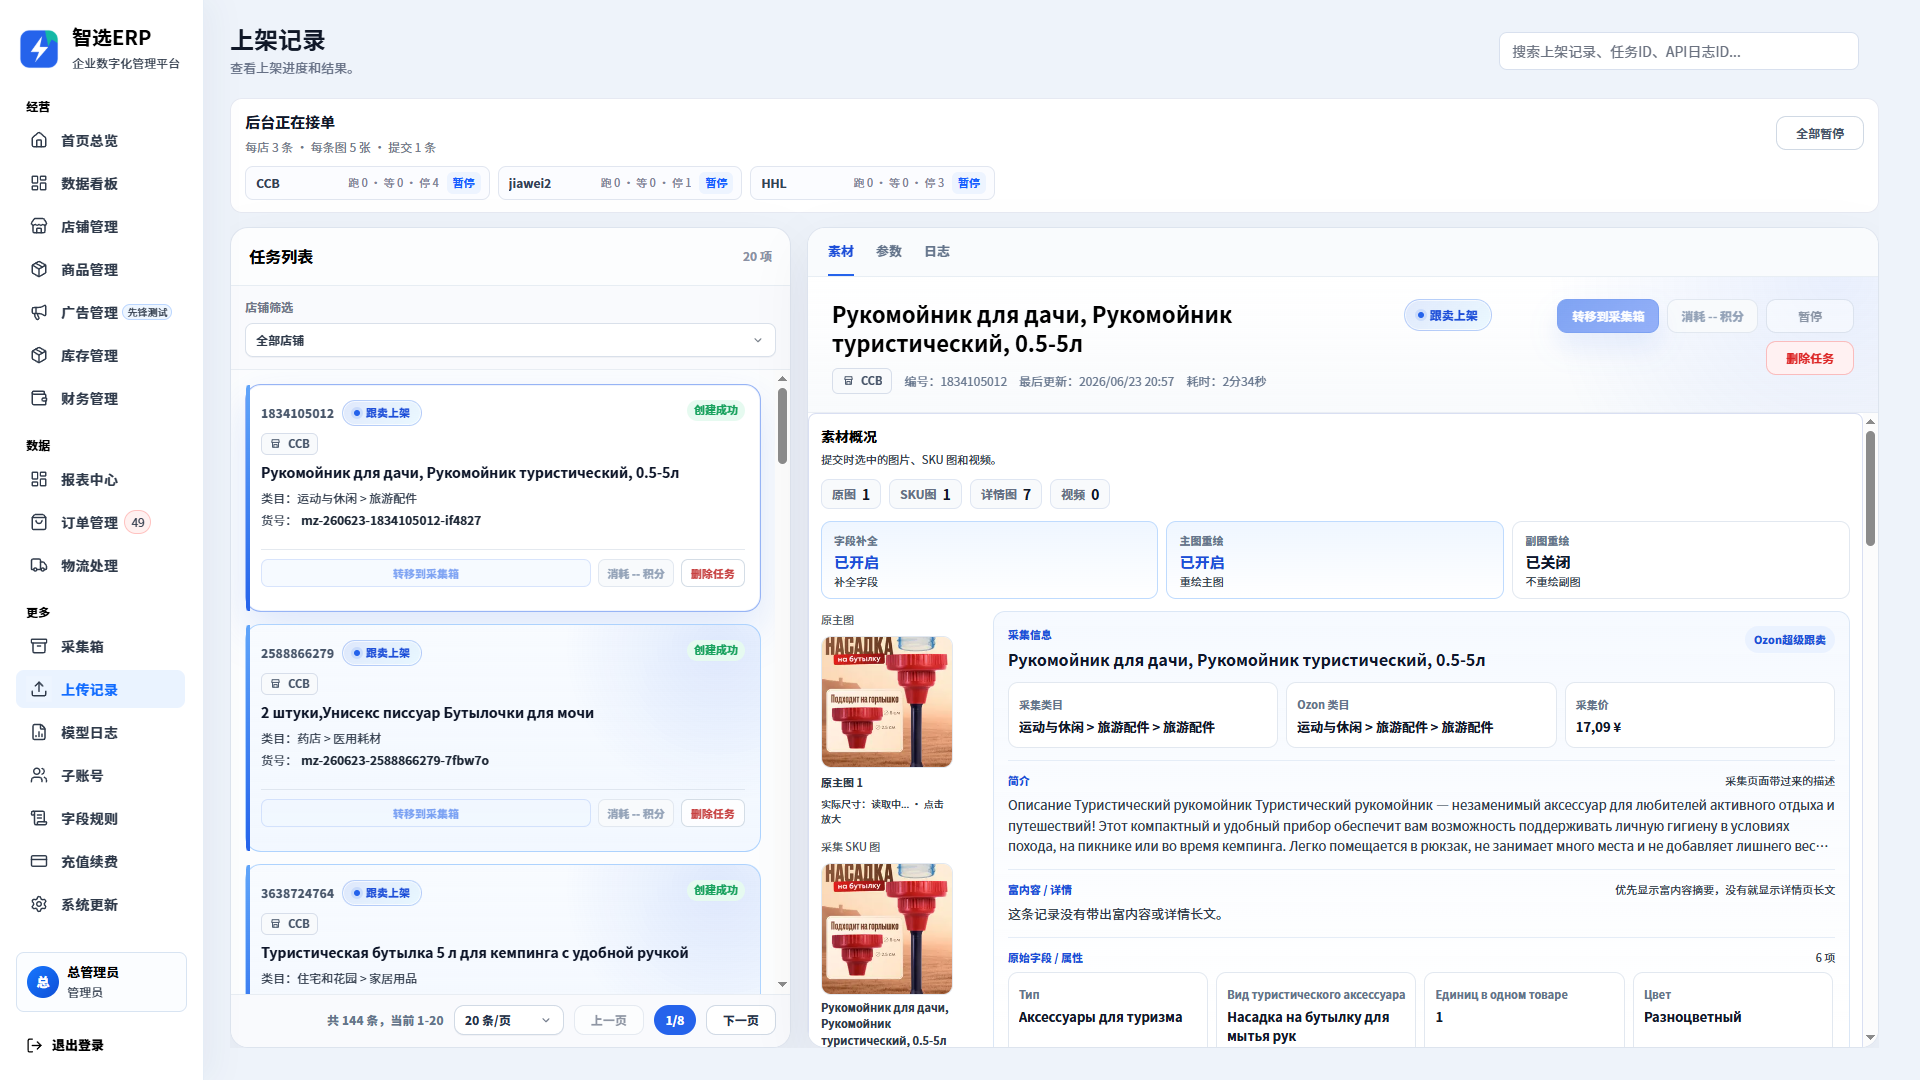Viewport: 1920px width, 1080px height.
Task: Switch to the 参数 tab
Action: (889, 251)
